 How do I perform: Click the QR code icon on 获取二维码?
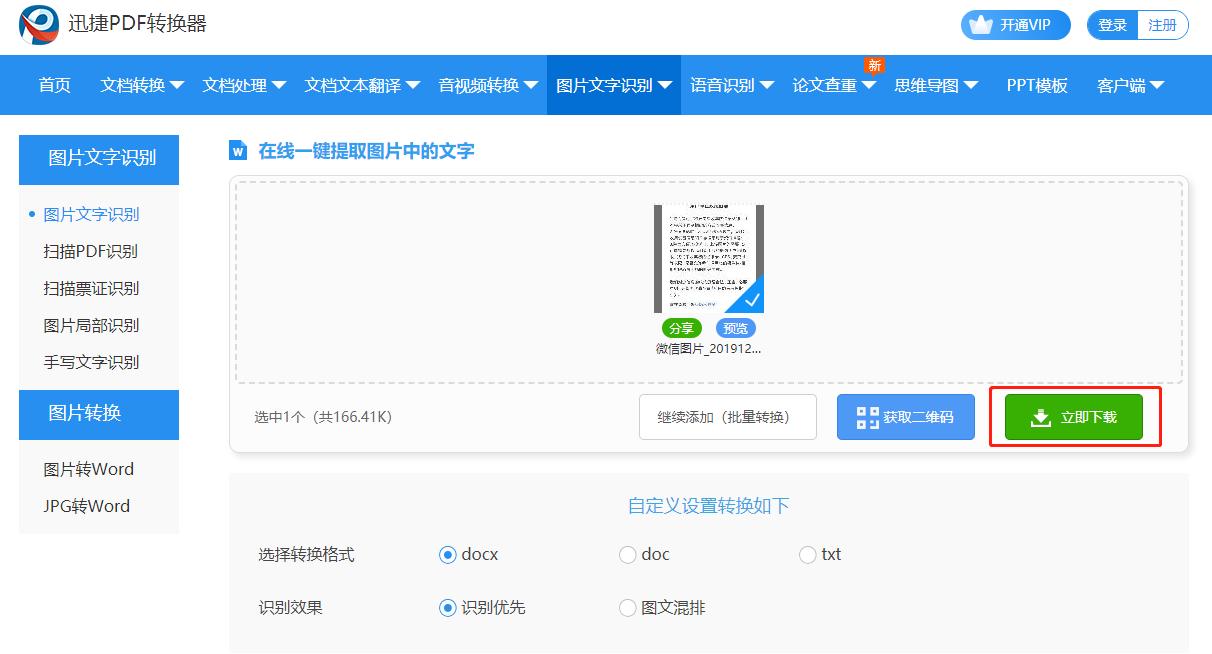[869, 417]
